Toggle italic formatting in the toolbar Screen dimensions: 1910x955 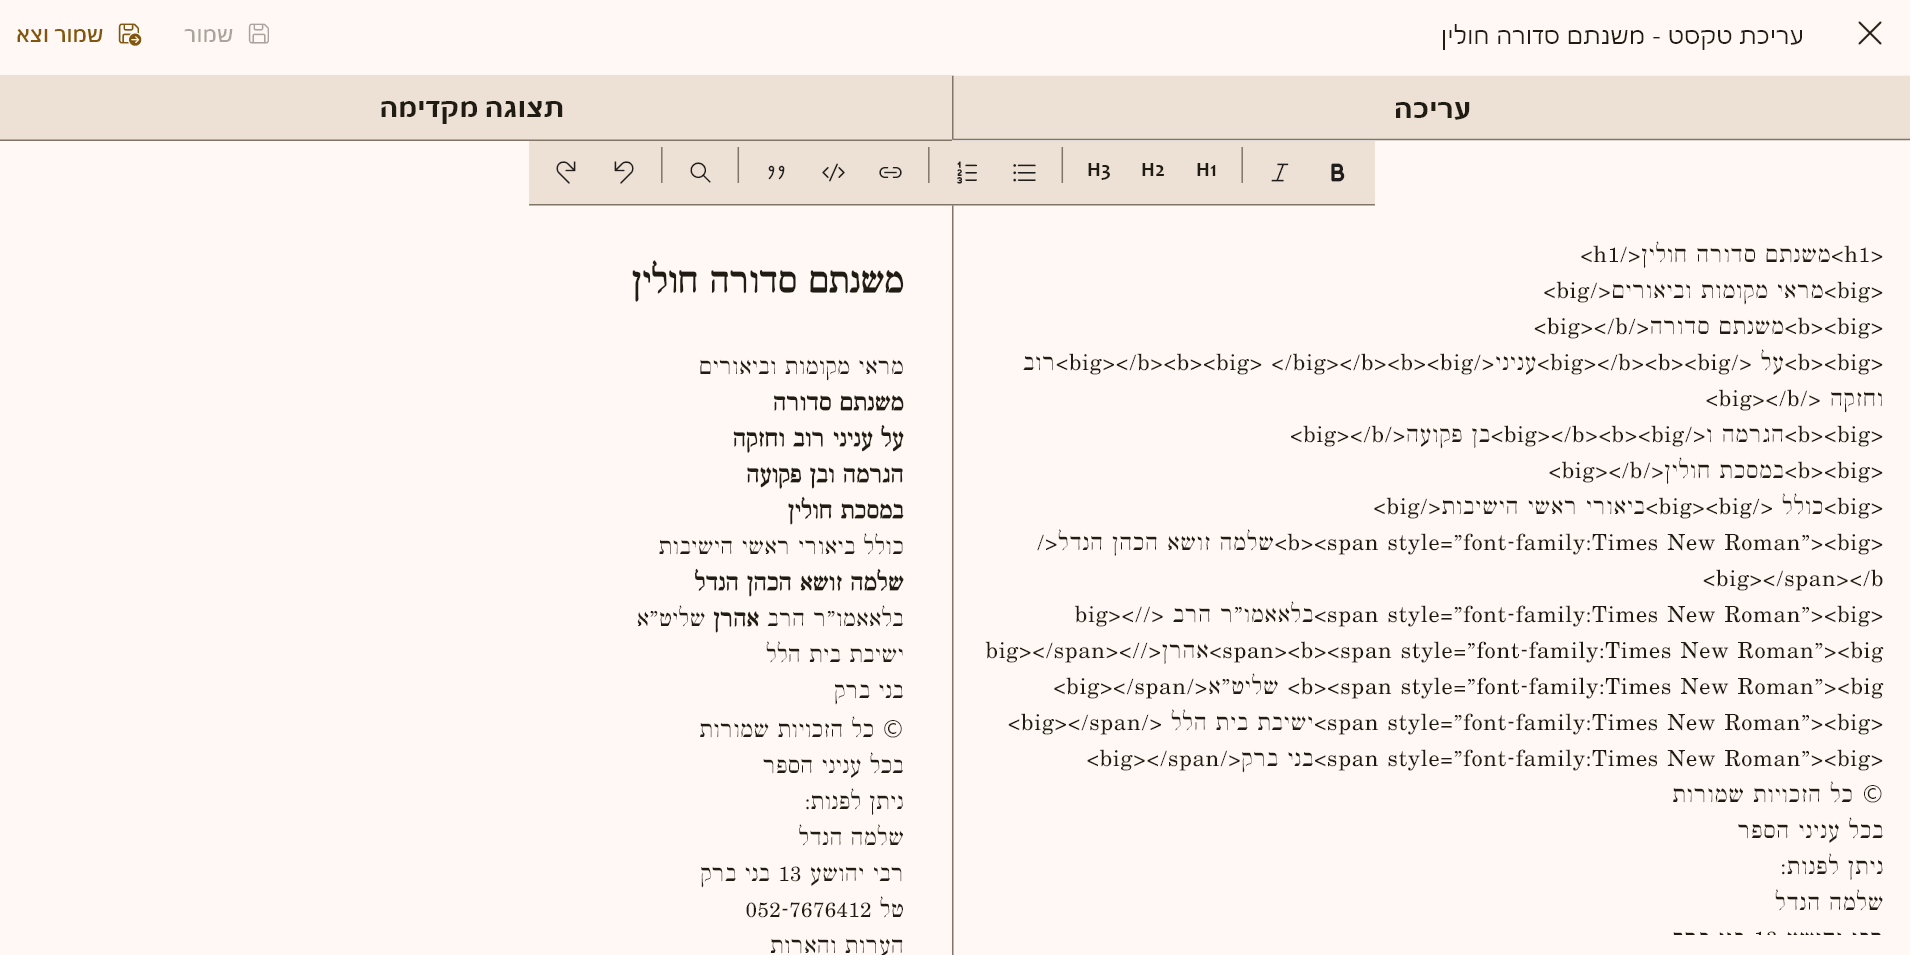tap(1279, 172)
